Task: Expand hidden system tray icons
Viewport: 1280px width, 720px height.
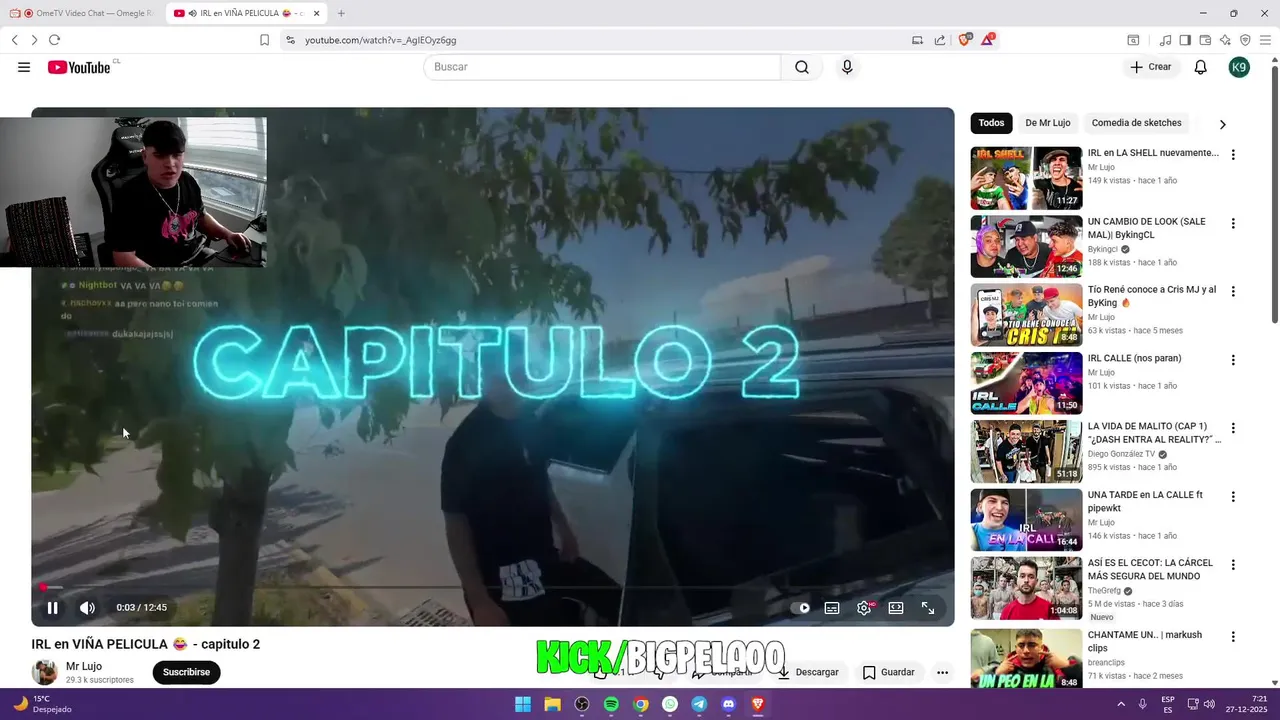Action: click(1120, 704)
